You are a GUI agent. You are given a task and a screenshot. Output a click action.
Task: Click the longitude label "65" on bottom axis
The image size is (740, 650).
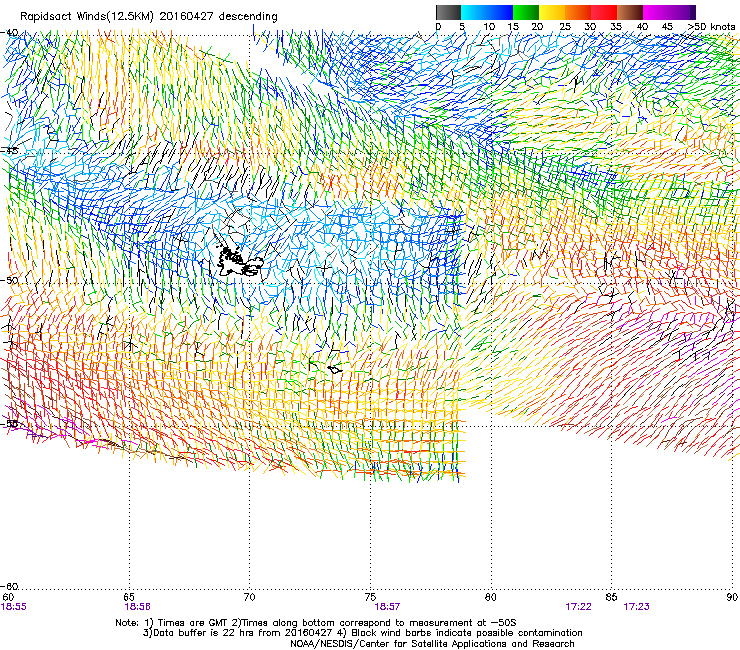click(x=129, y=597)
